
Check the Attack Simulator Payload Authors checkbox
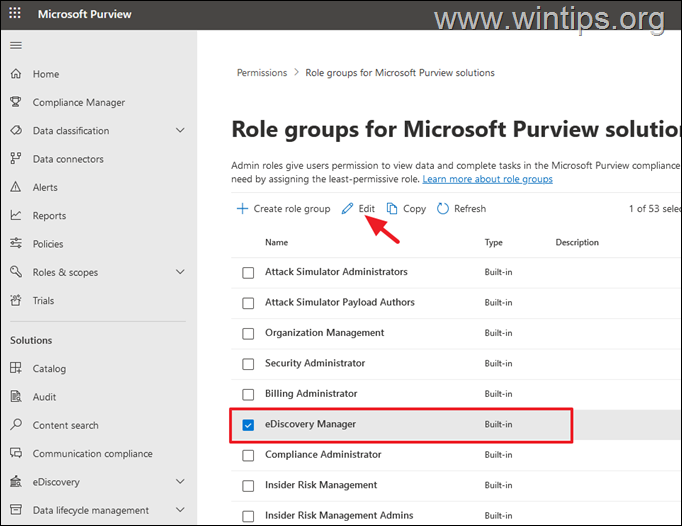pos(248,303)
